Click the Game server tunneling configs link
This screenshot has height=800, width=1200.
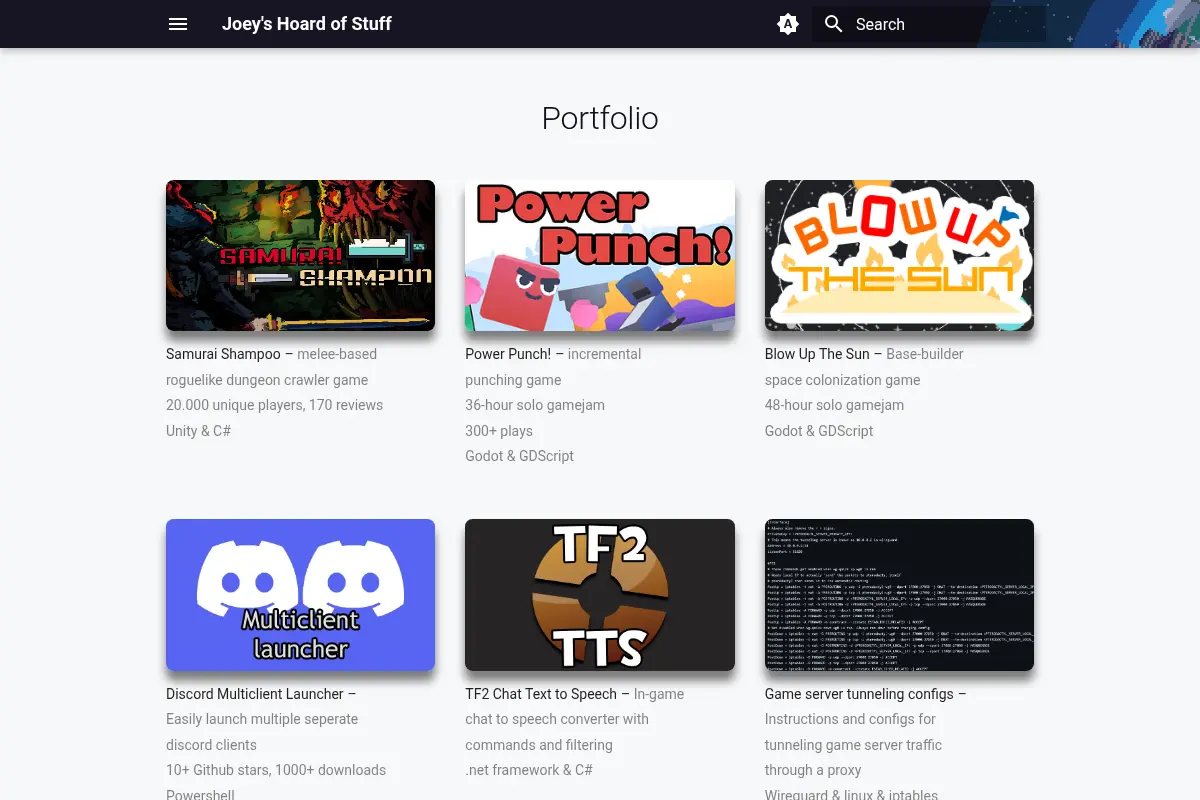859,694
